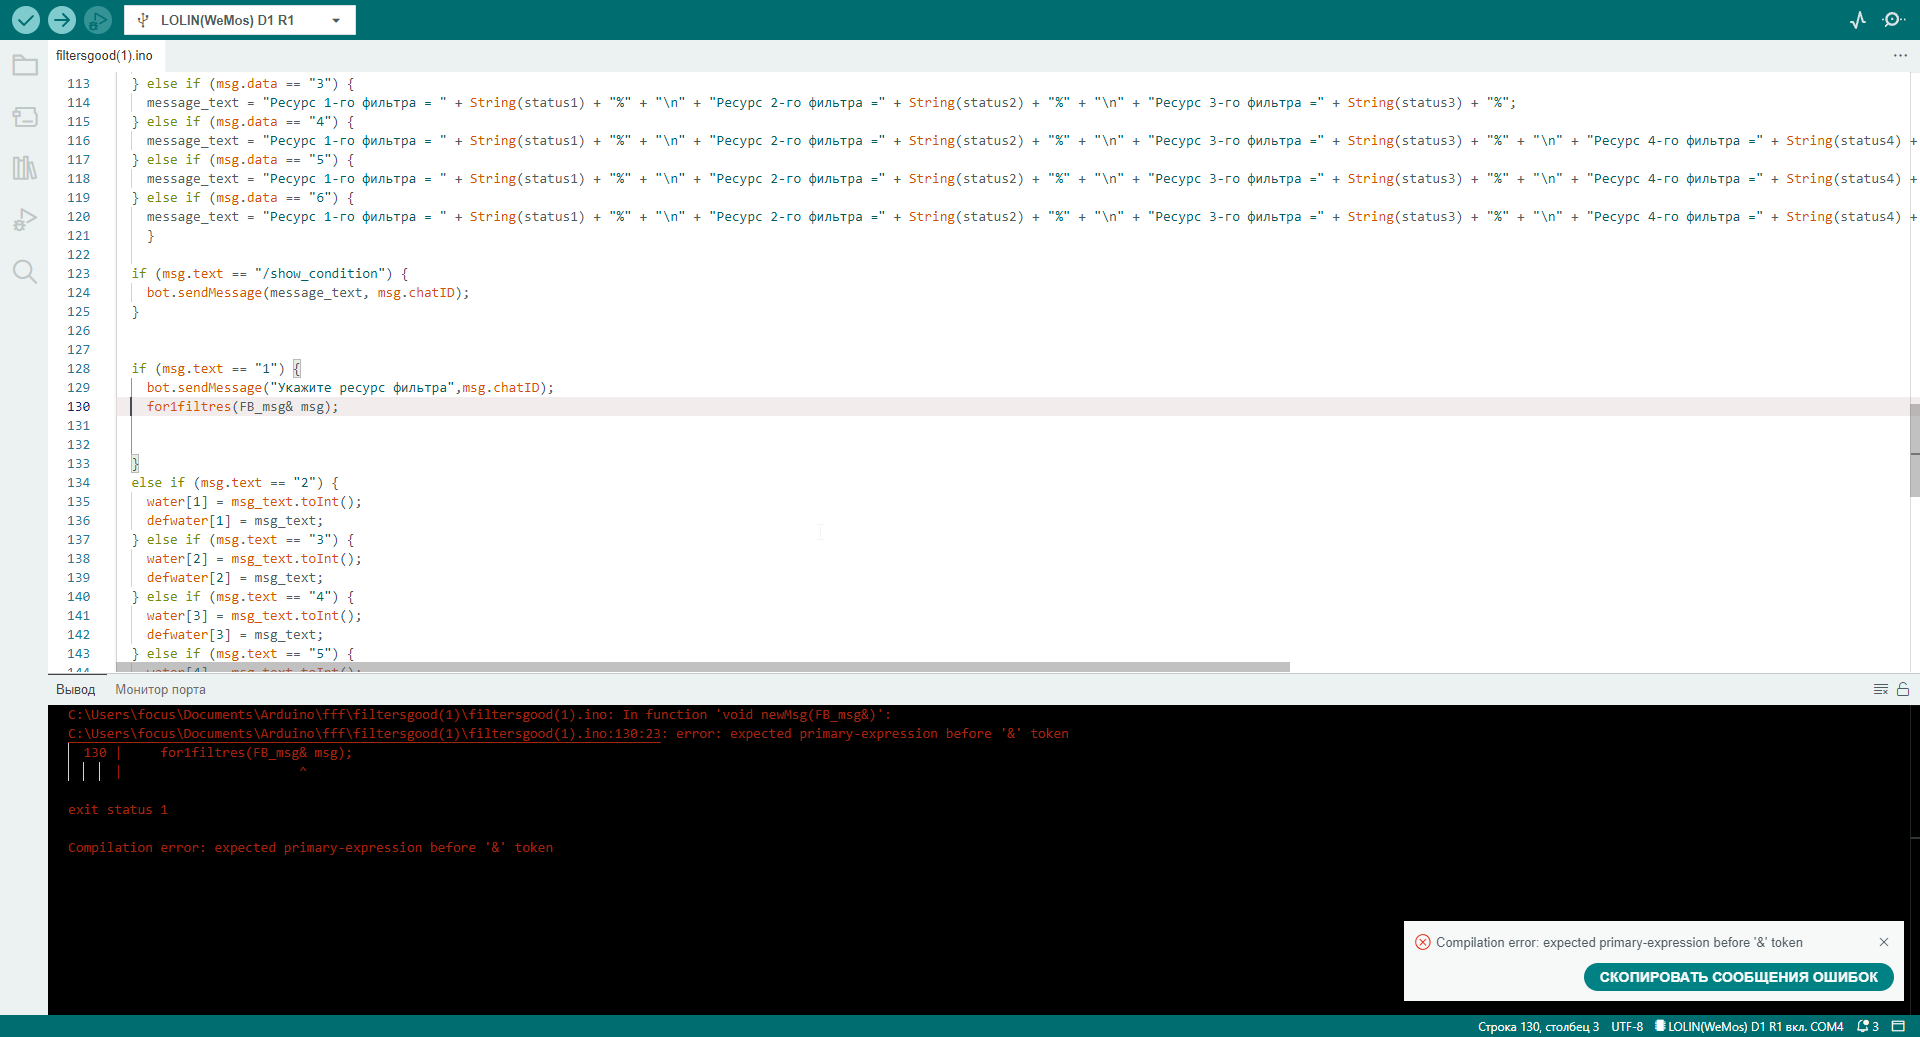Click the if (msg.text == "1") line
The image size is (1920, 1037).
click(x=216, y=369)
